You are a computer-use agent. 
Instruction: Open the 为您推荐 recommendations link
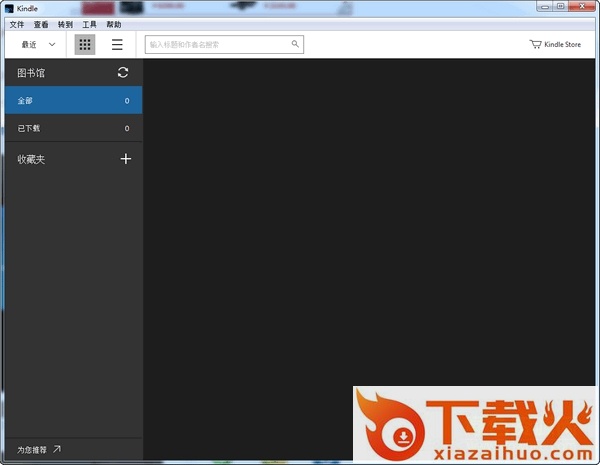(40, 450)
